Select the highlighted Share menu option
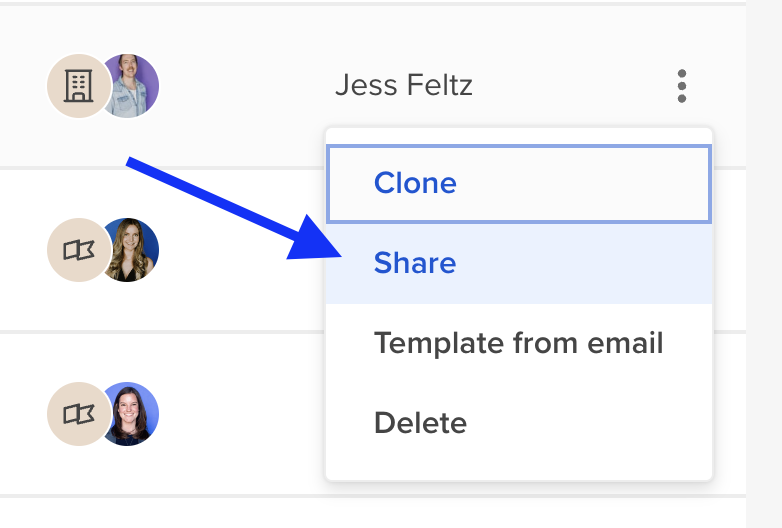782x528 pixels. point(519,263)
